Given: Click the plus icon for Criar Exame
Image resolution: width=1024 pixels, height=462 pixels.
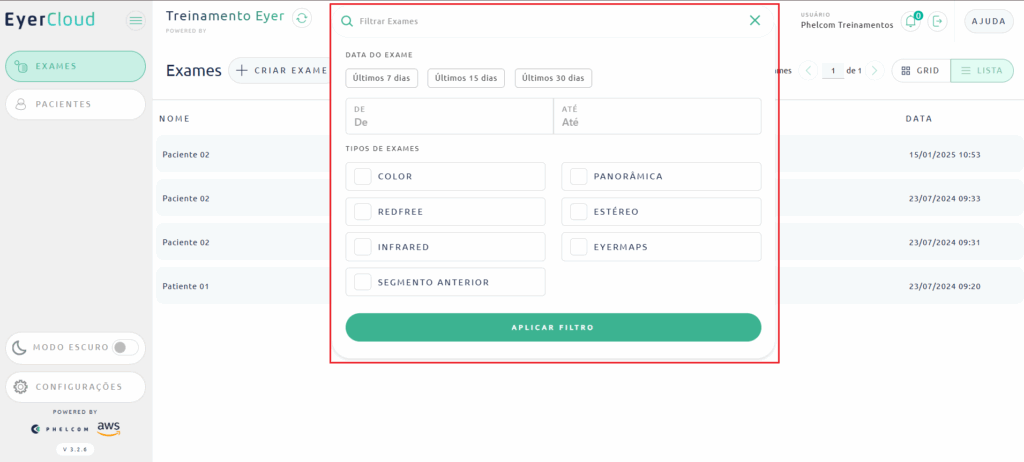Looking at the screenshot, I should click(242, 70).
